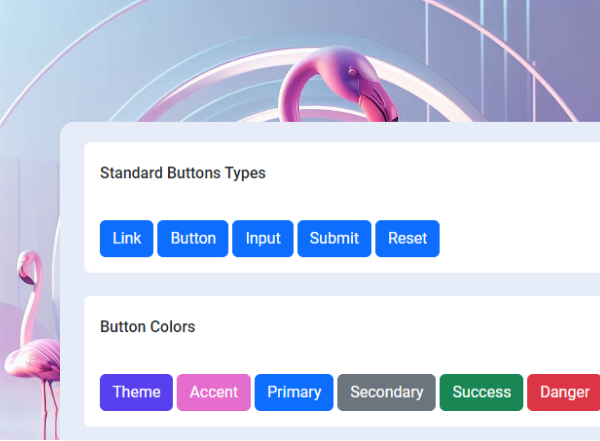Choose the green Success button
Screen dimensions: 600x441
click(x=482, y=392)
